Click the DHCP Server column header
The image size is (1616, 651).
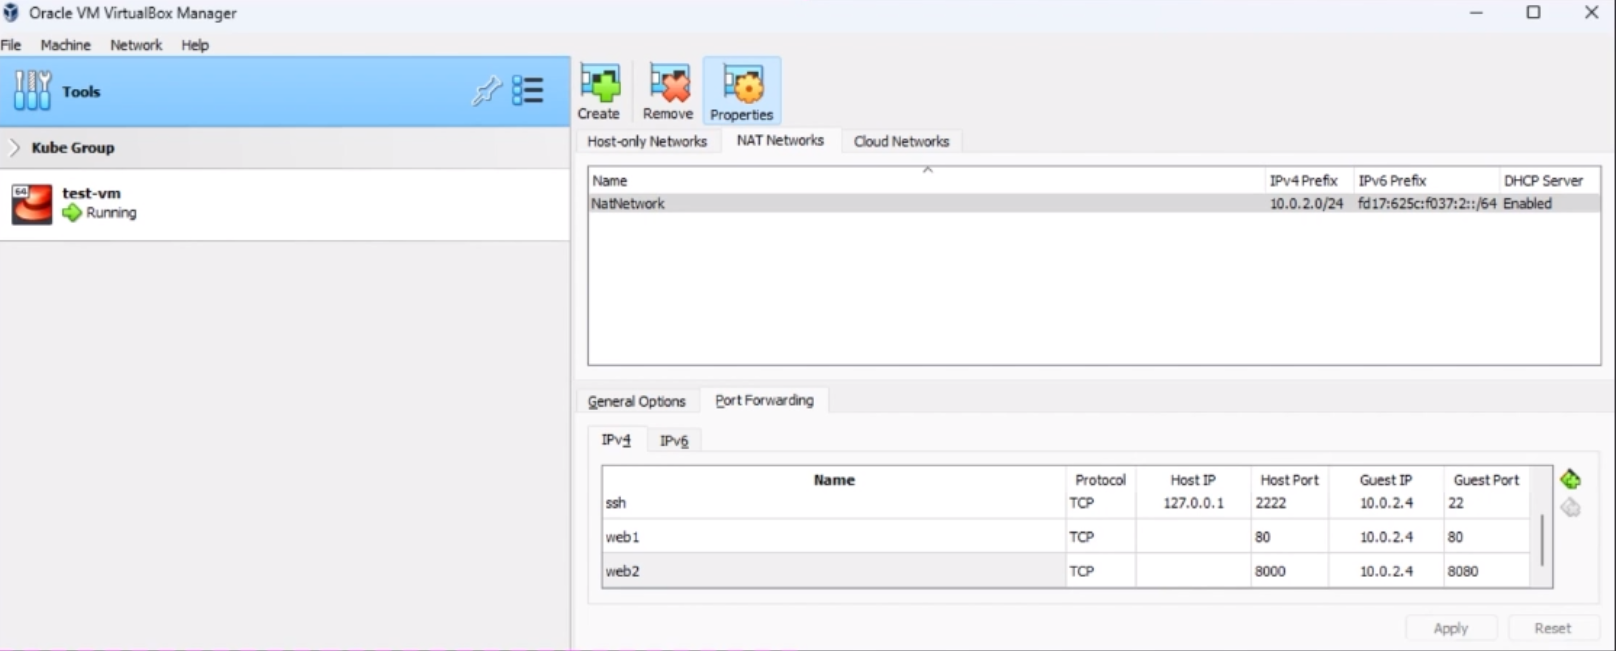click(x=1549, y=180)
